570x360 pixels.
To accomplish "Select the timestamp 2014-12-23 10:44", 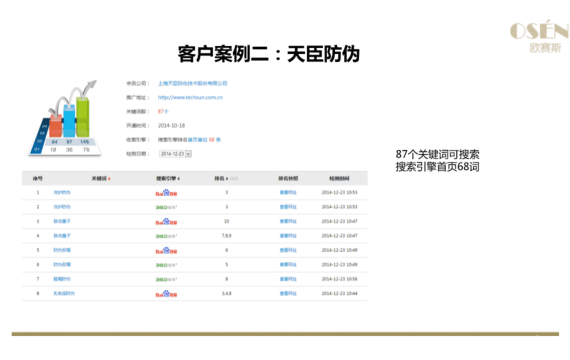I will [340, 293].
